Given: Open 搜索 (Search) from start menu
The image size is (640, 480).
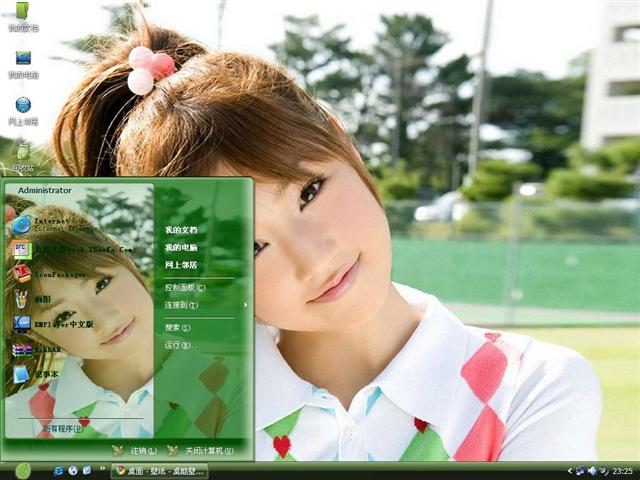Looking at the screenshot, I should pyautogui.click(x=178, y=327).
